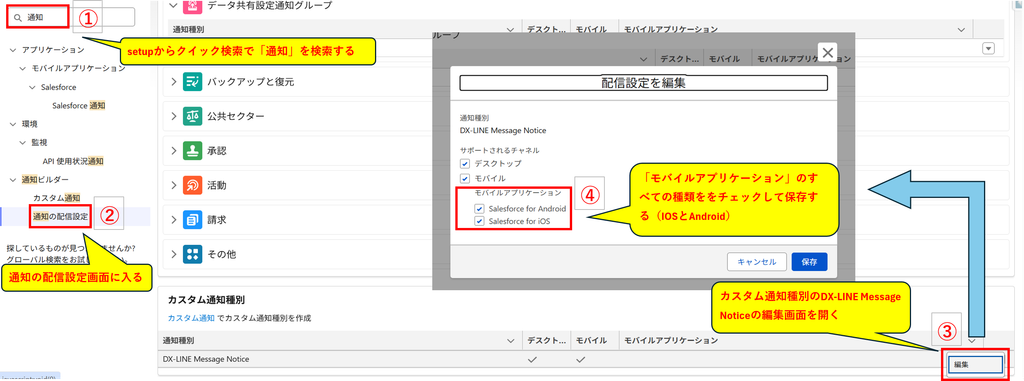Open the row action dropdown arrow in top table
Image resolution: width=1024 pixels, height=381 pixels.
pos(987,48)
